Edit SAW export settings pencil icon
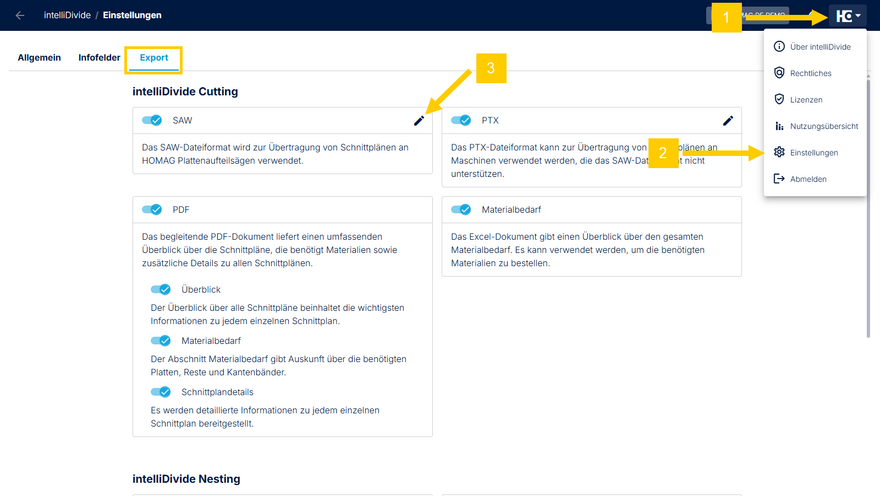The height and width of the screenshot is (496, 880). 419,121
